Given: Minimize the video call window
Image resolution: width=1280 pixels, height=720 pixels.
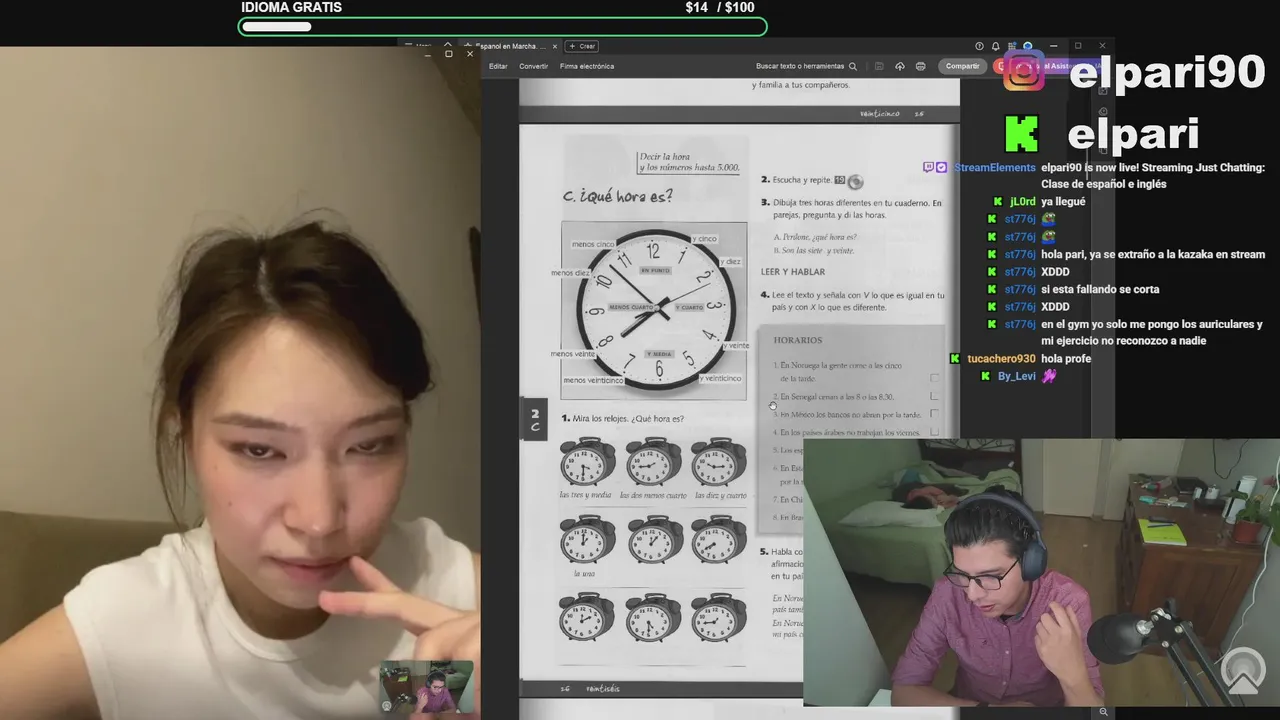Looking at the screenshot, I should (427, 54).
